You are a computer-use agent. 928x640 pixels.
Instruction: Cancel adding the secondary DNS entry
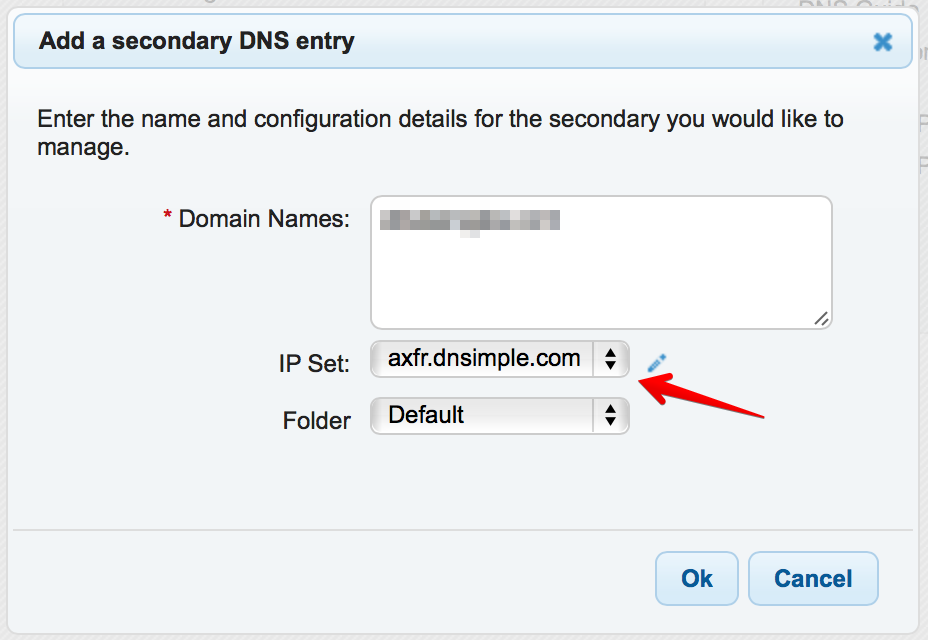[813, 578]
